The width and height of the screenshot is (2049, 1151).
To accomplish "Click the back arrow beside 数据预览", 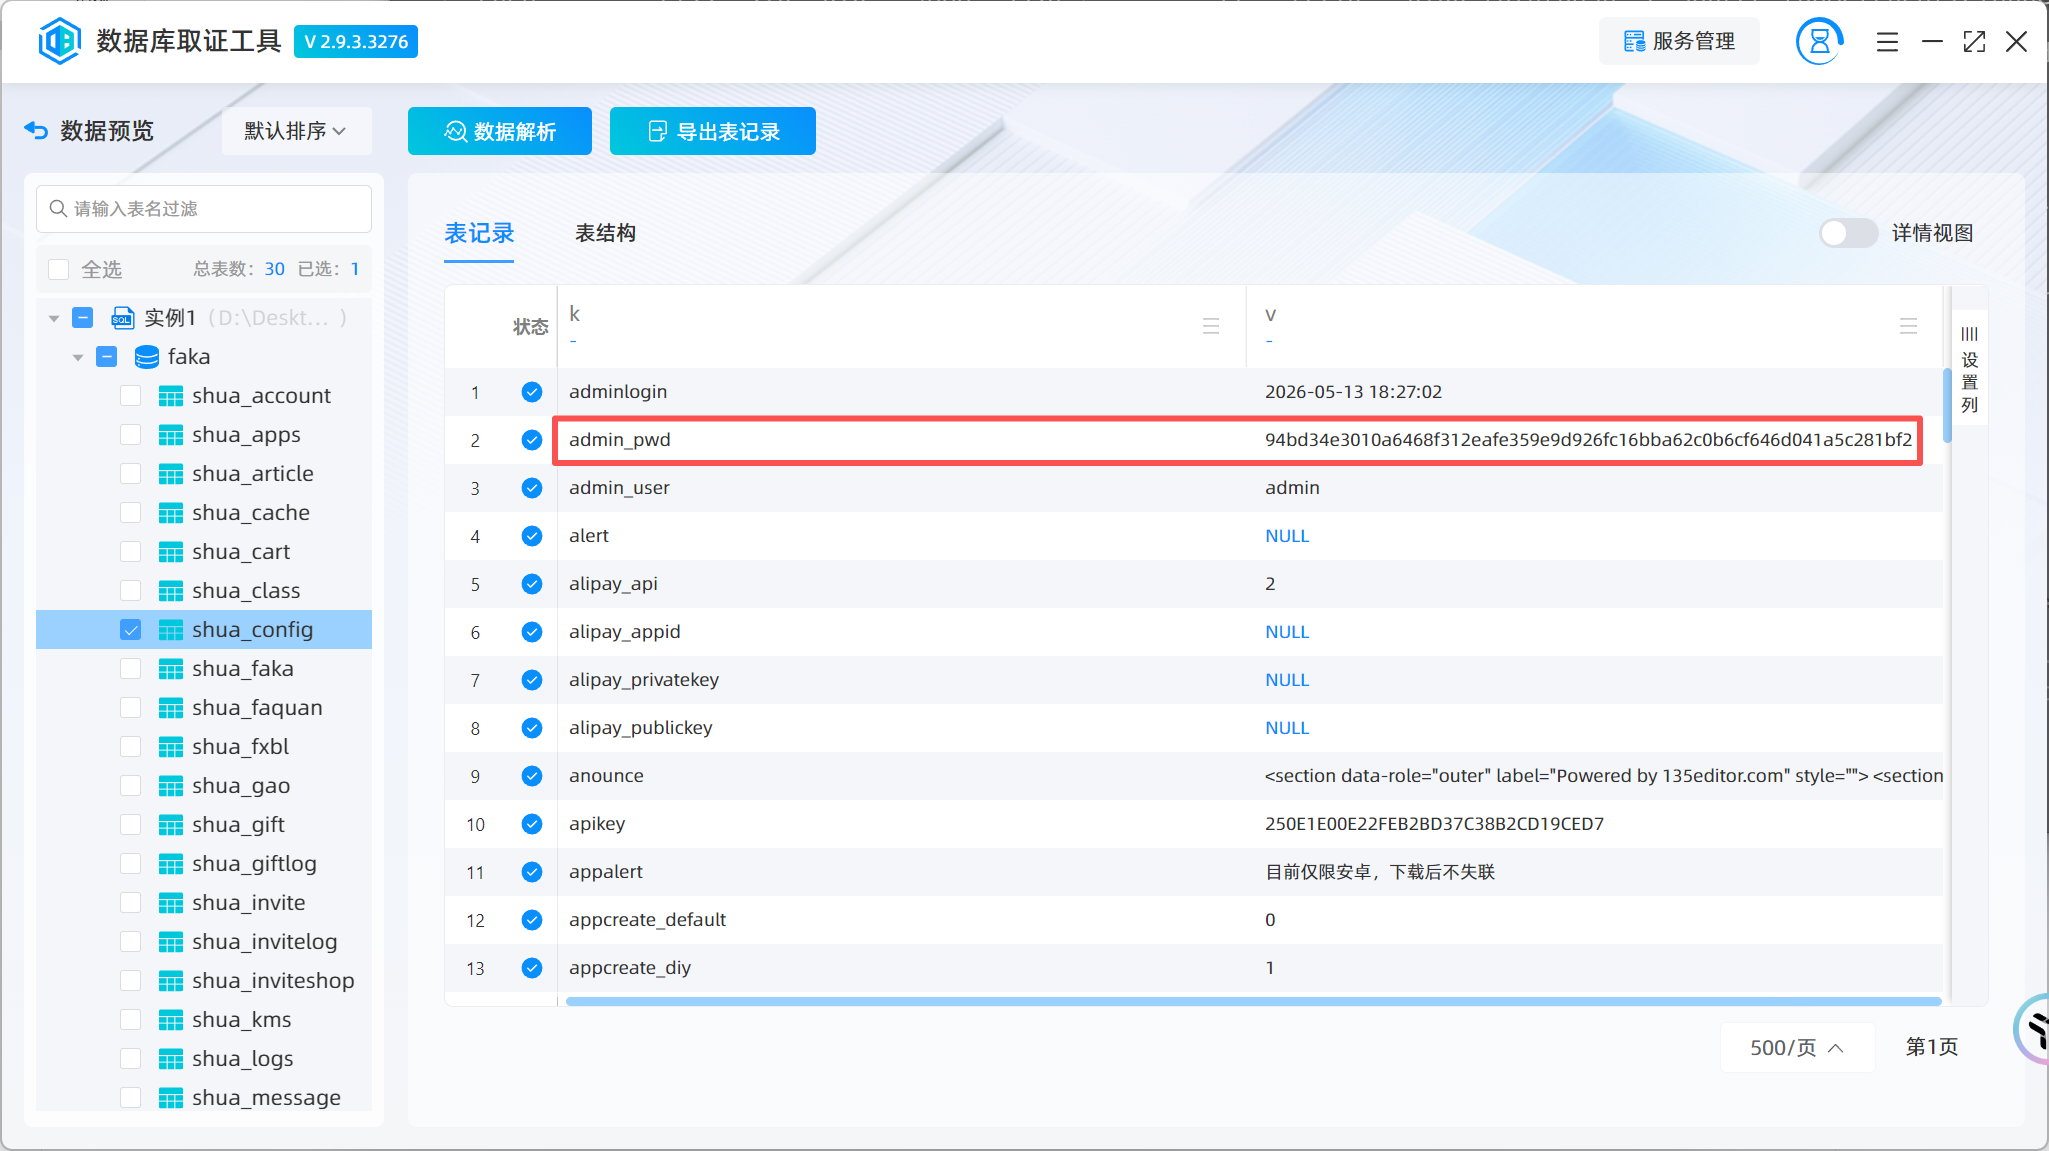I will click(36, 131).
